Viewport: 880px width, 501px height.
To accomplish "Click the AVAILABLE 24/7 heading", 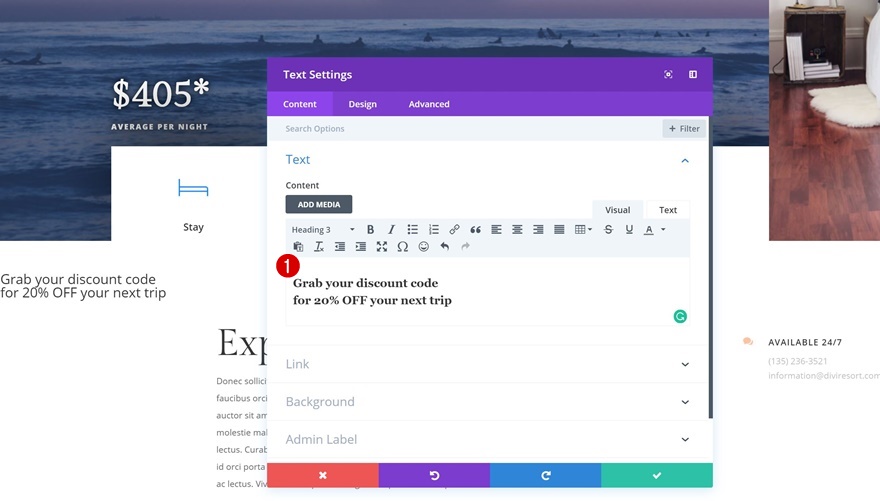I will [x=805, y=342].
